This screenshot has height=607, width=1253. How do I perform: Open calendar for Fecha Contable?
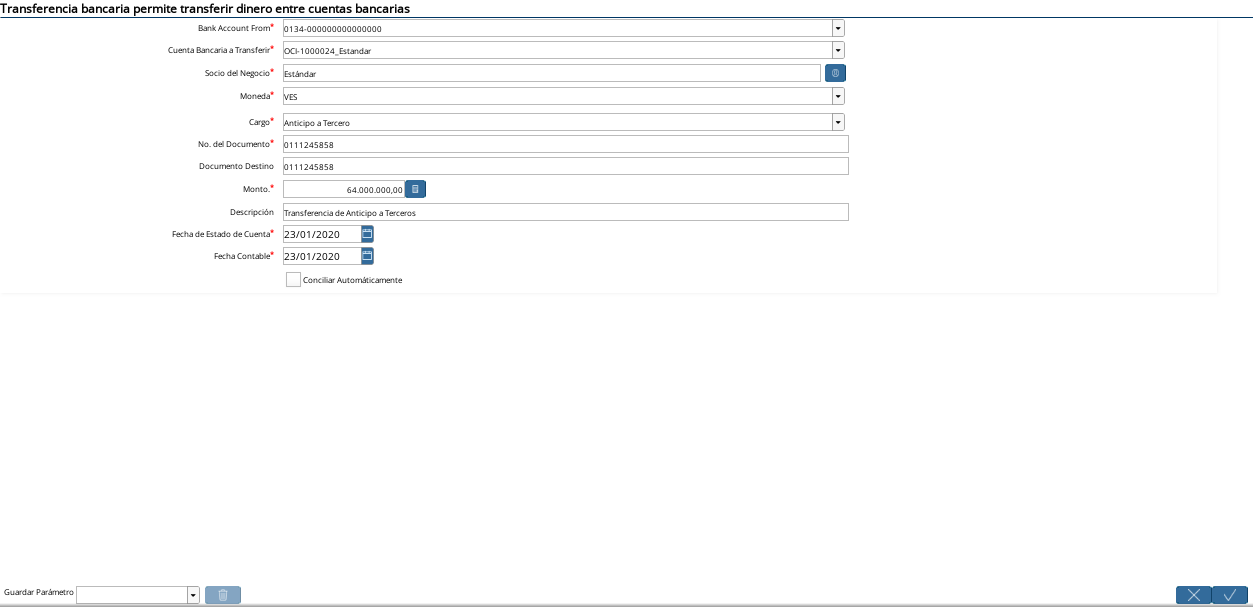(367, 256)
